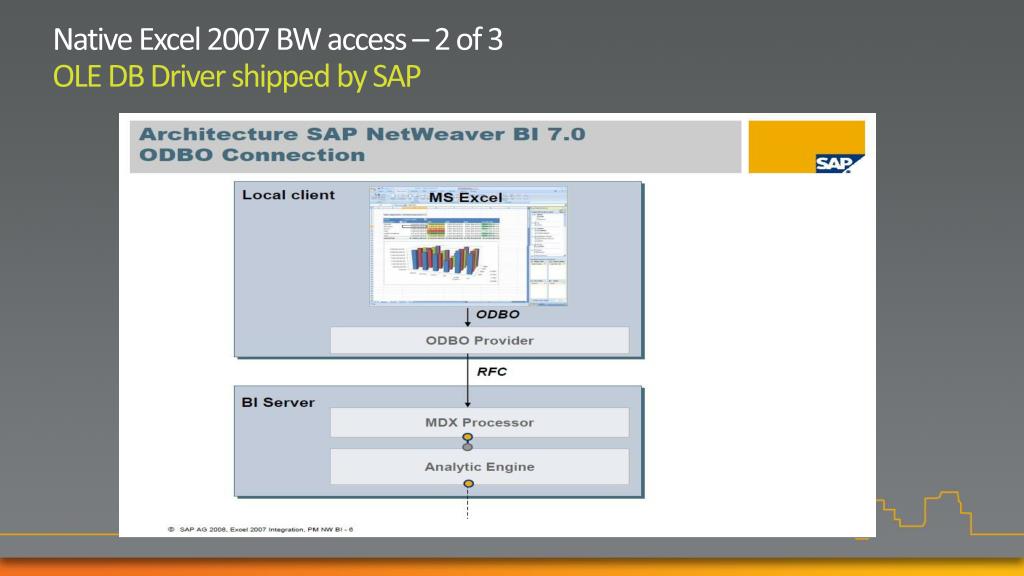
Task: Select the 'Analytic Engine' box
Action: pos(479,467)
